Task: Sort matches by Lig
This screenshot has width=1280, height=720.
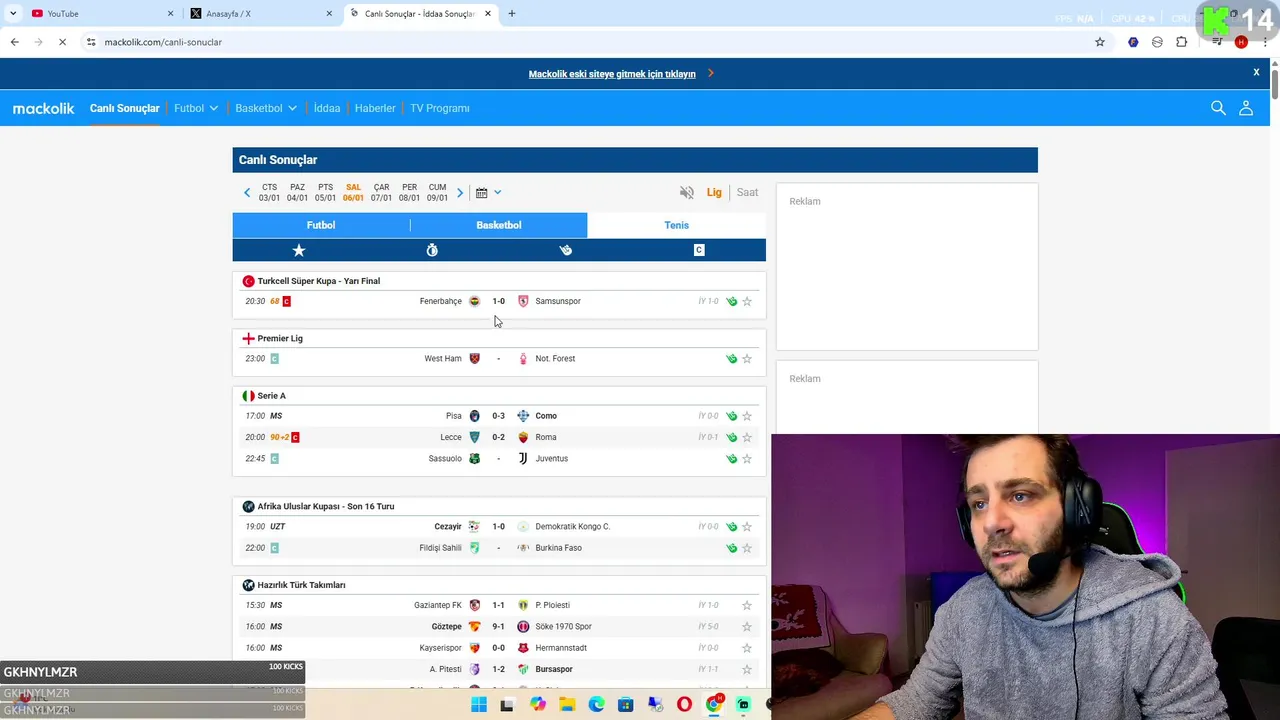Action: [714, 192]
